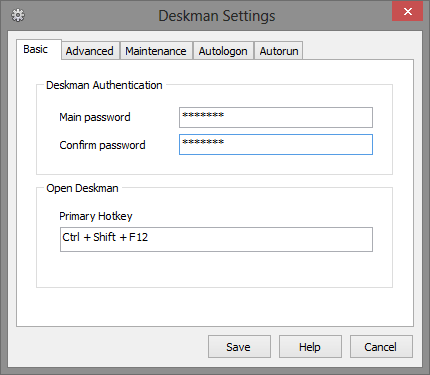Open Help for Deskman Settings
The height and width of the screenshot is (375, 430).
tap(310, 347)
